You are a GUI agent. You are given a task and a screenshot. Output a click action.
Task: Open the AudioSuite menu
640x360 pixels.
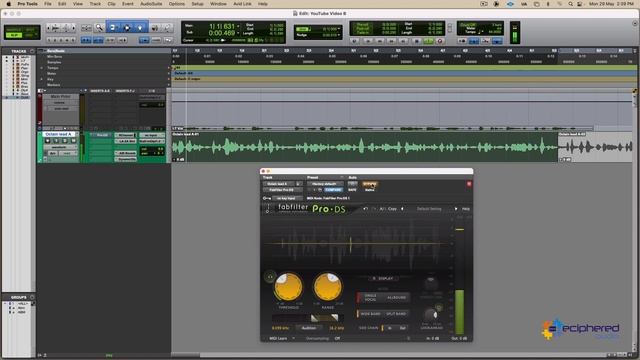151,4
